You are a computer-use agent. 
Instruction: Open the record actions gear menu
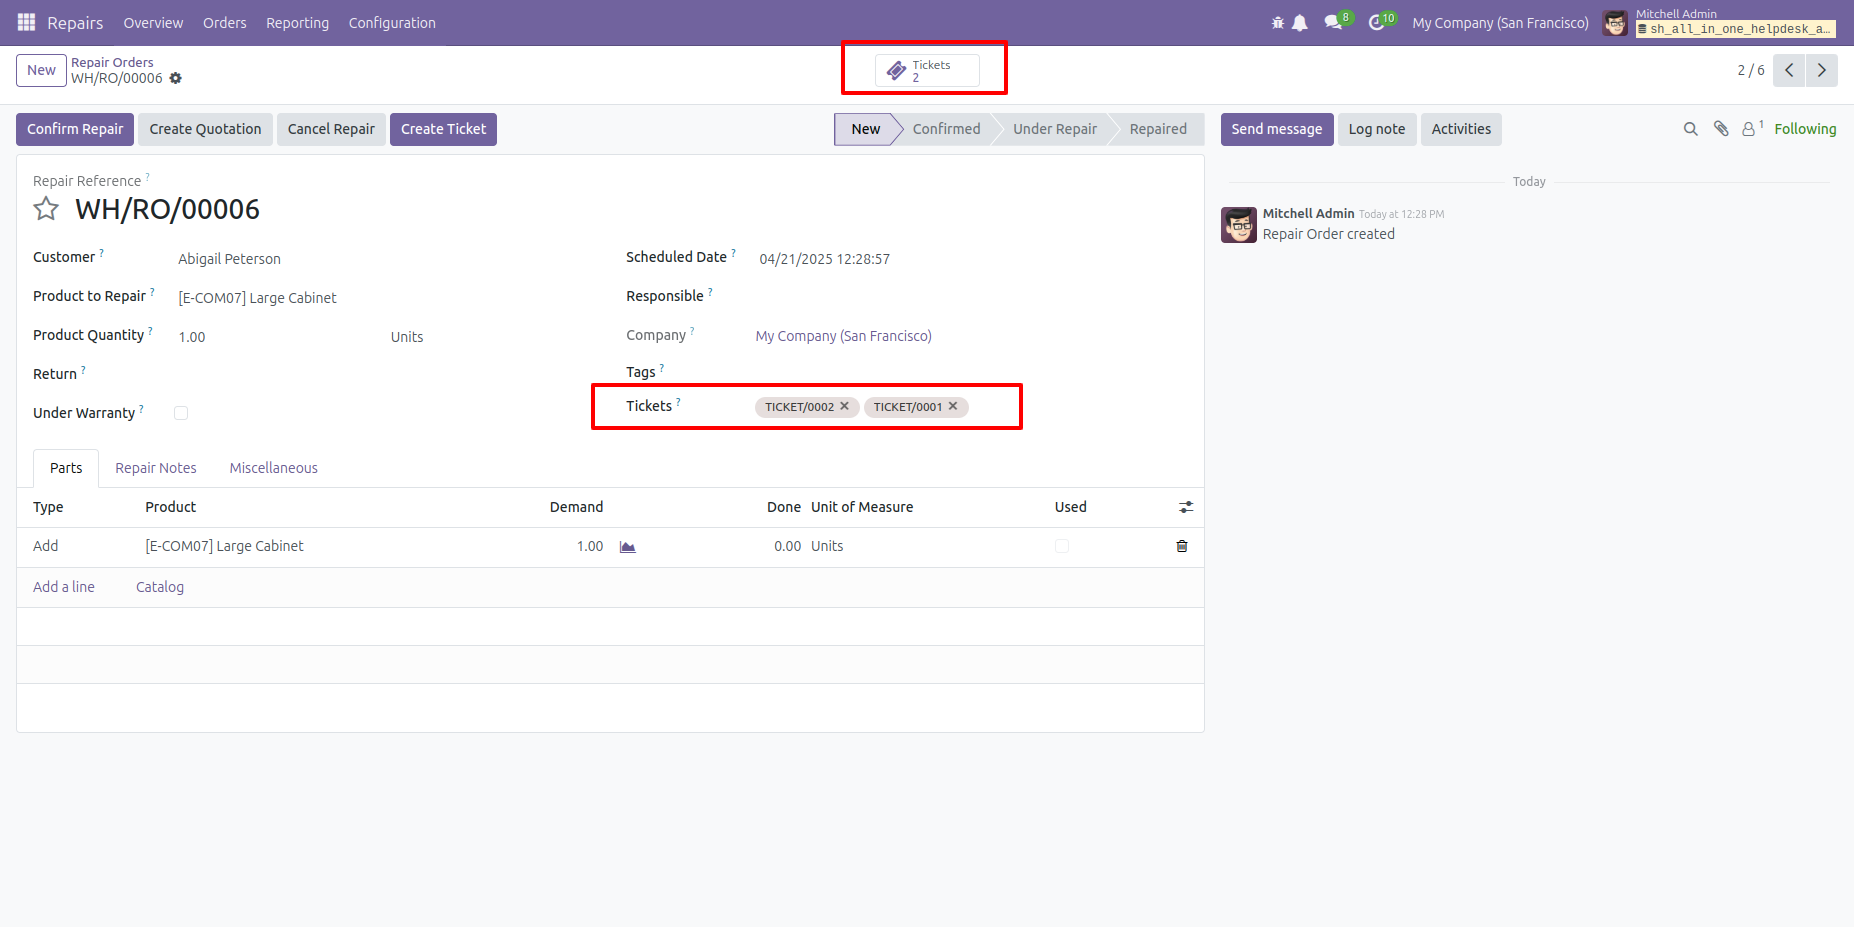pos(176,78)
